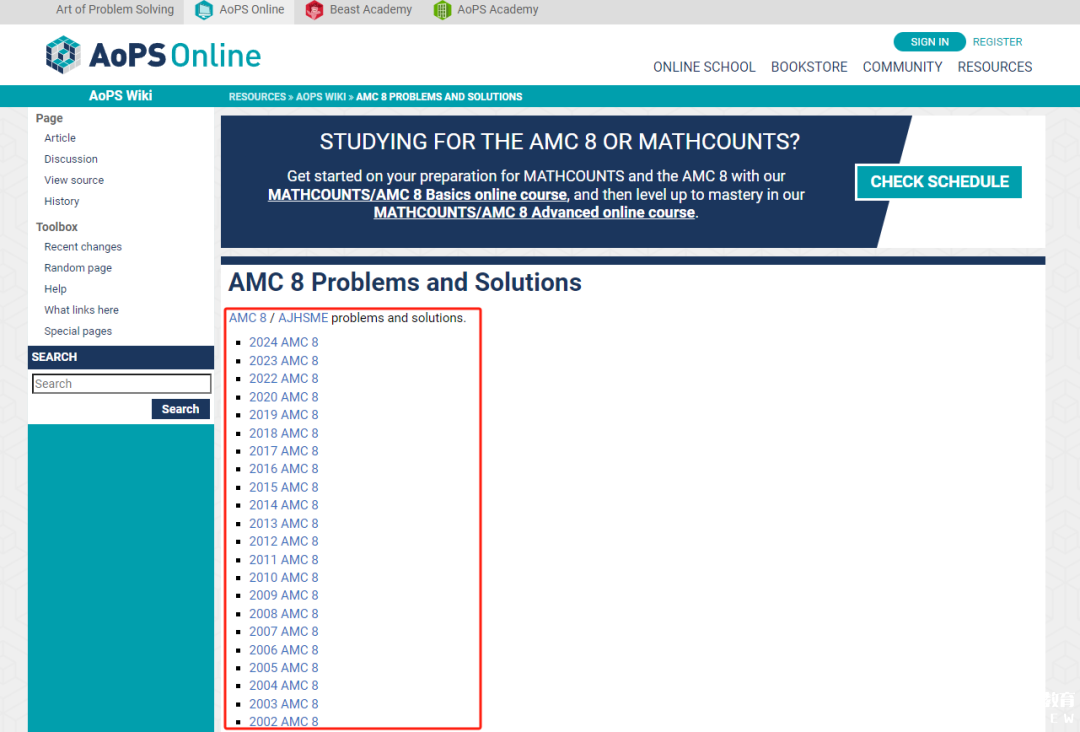Click the AoPS Online tab icon
Screen dimensions: 1080x732
(204, 10)
